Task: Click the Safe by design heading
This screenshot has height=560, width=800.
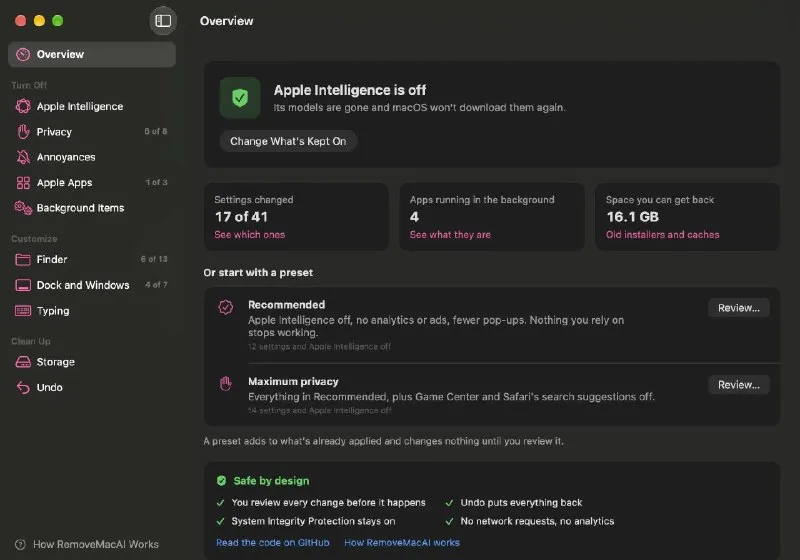Action: coord(271,481)
